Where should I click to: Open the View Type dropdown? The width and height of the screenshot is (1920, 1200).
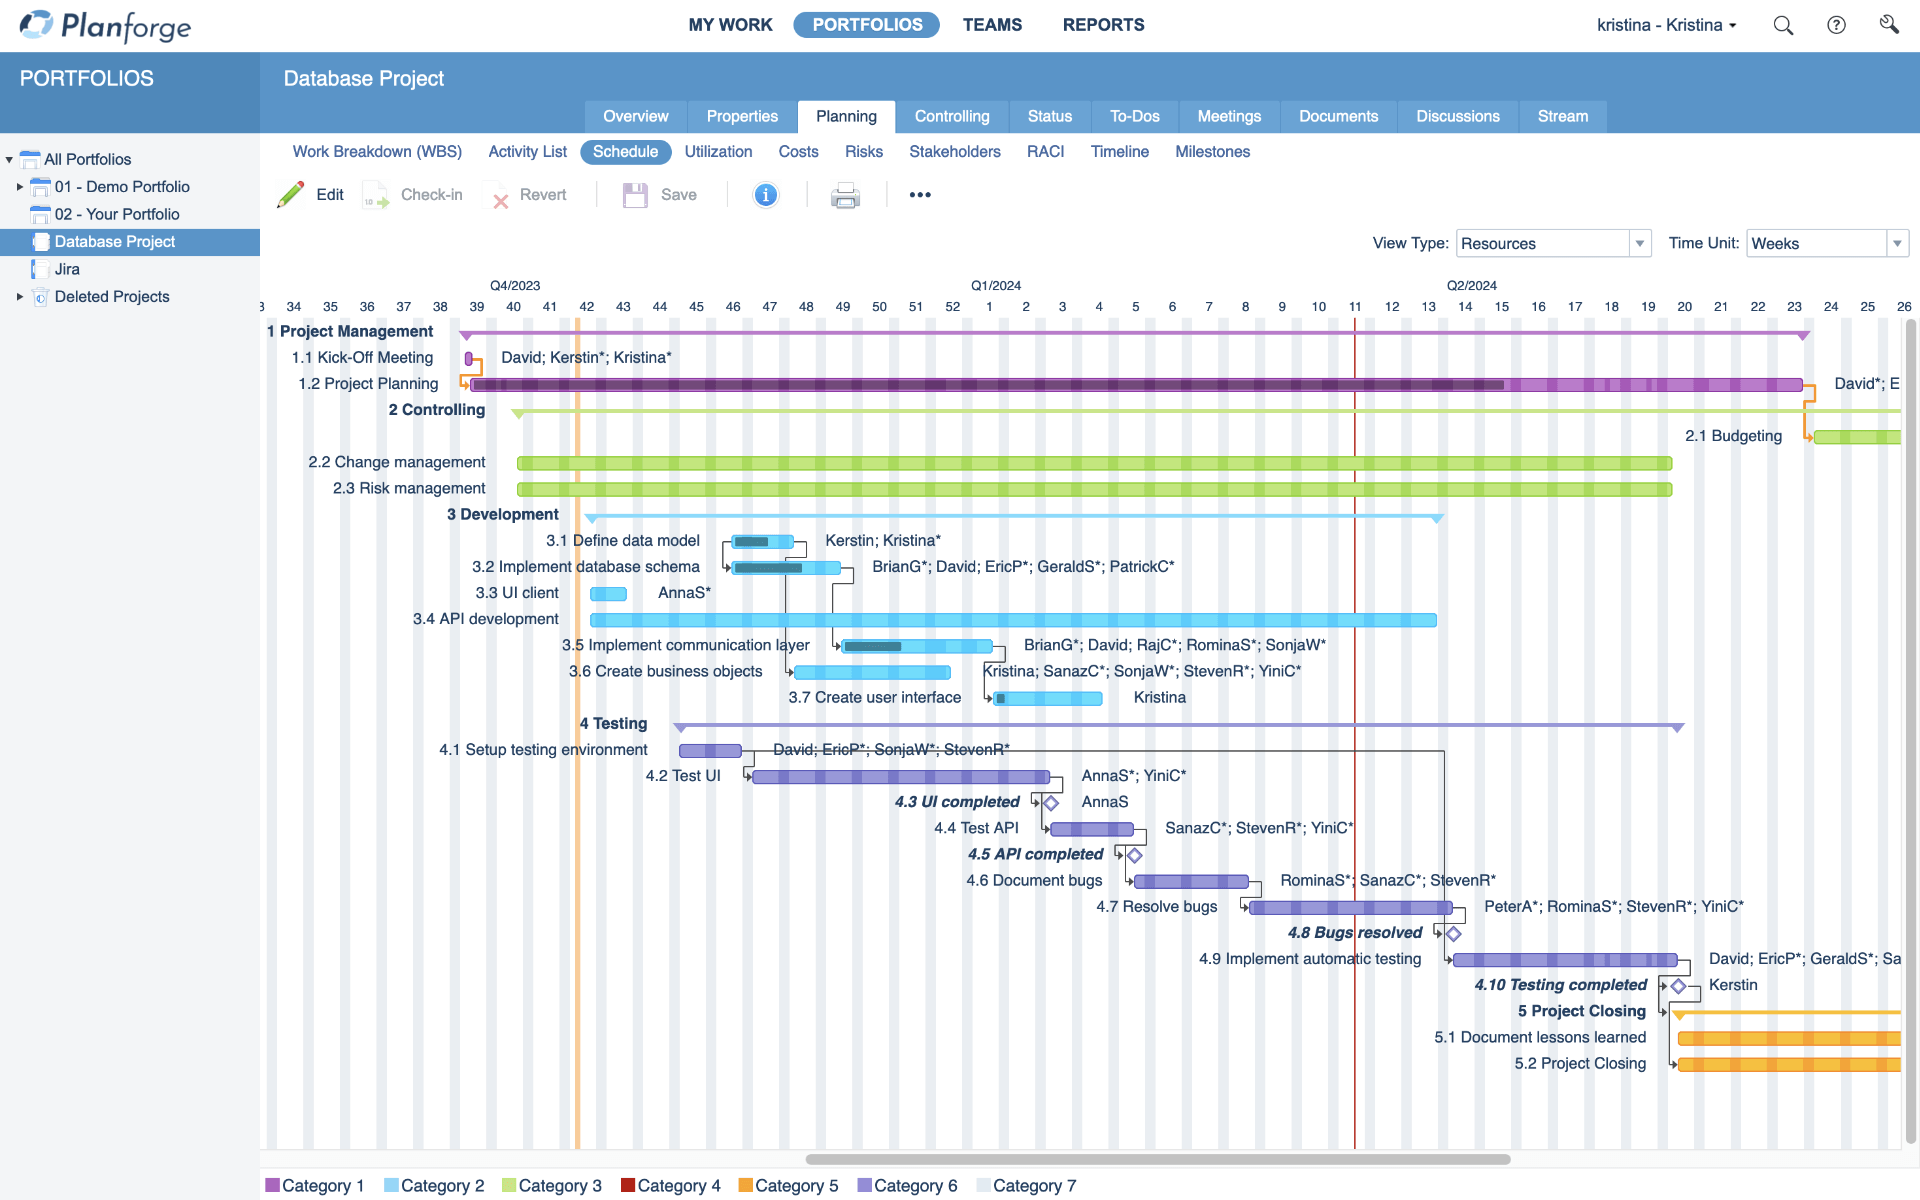coord(1639,243)
